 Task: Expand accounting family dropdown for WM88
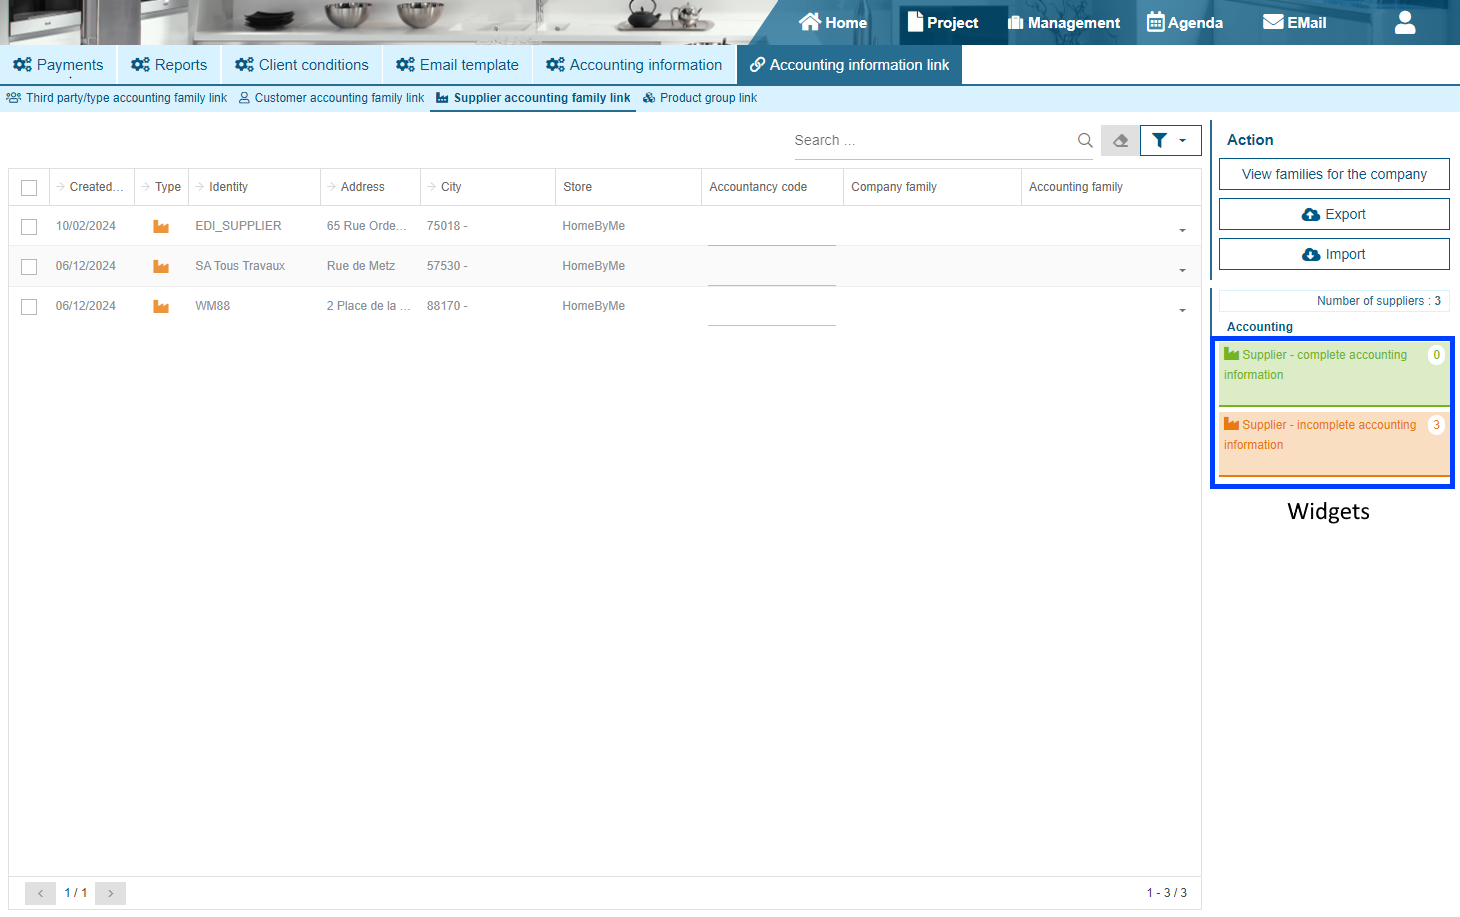(1182, 310)
